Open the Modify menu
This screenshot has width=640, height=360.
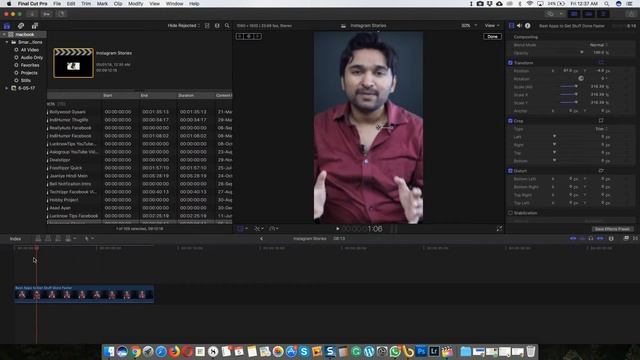(136, 4)
